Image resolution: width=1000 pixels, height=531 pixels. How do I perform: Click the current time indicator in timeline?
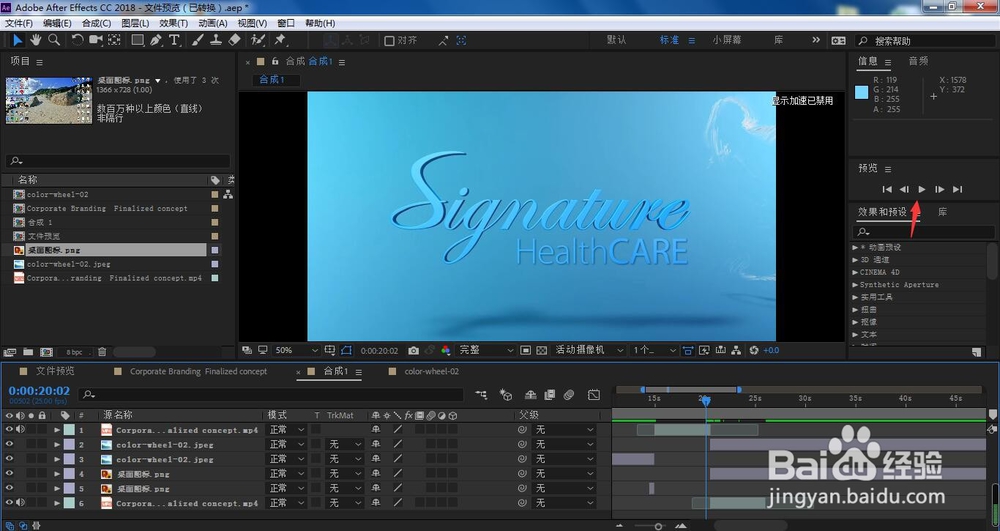pos(705,400)
